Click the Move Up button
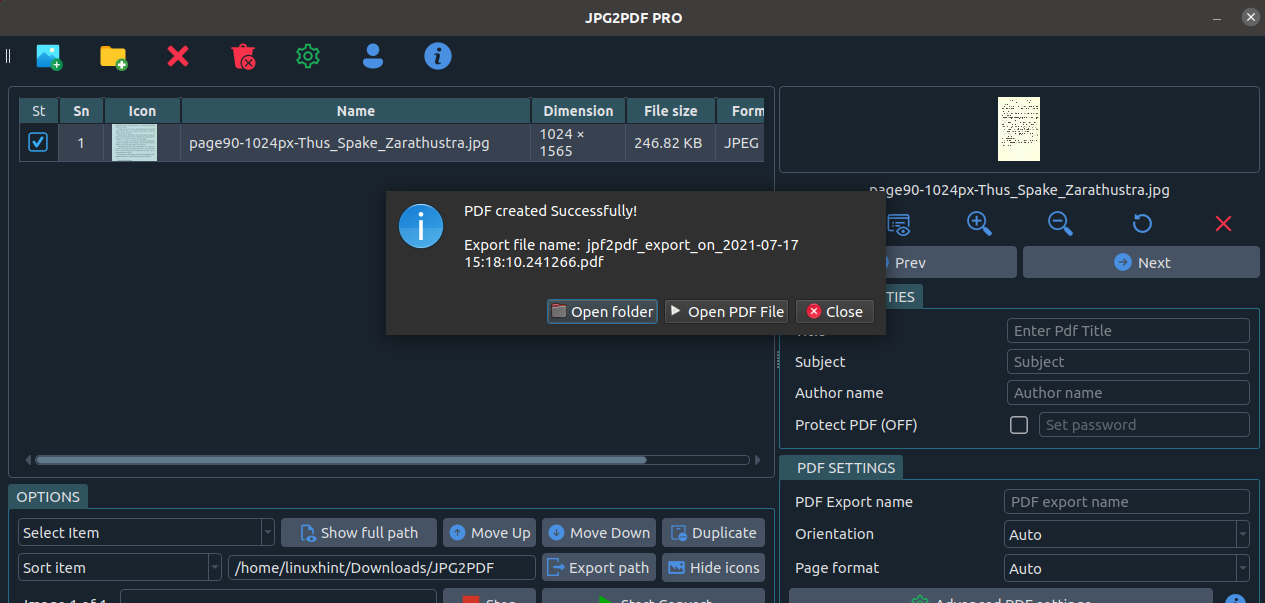Image resolution: width=1265 pixels, height=603 pixels. pyautogui.click(x=490, y=532)
